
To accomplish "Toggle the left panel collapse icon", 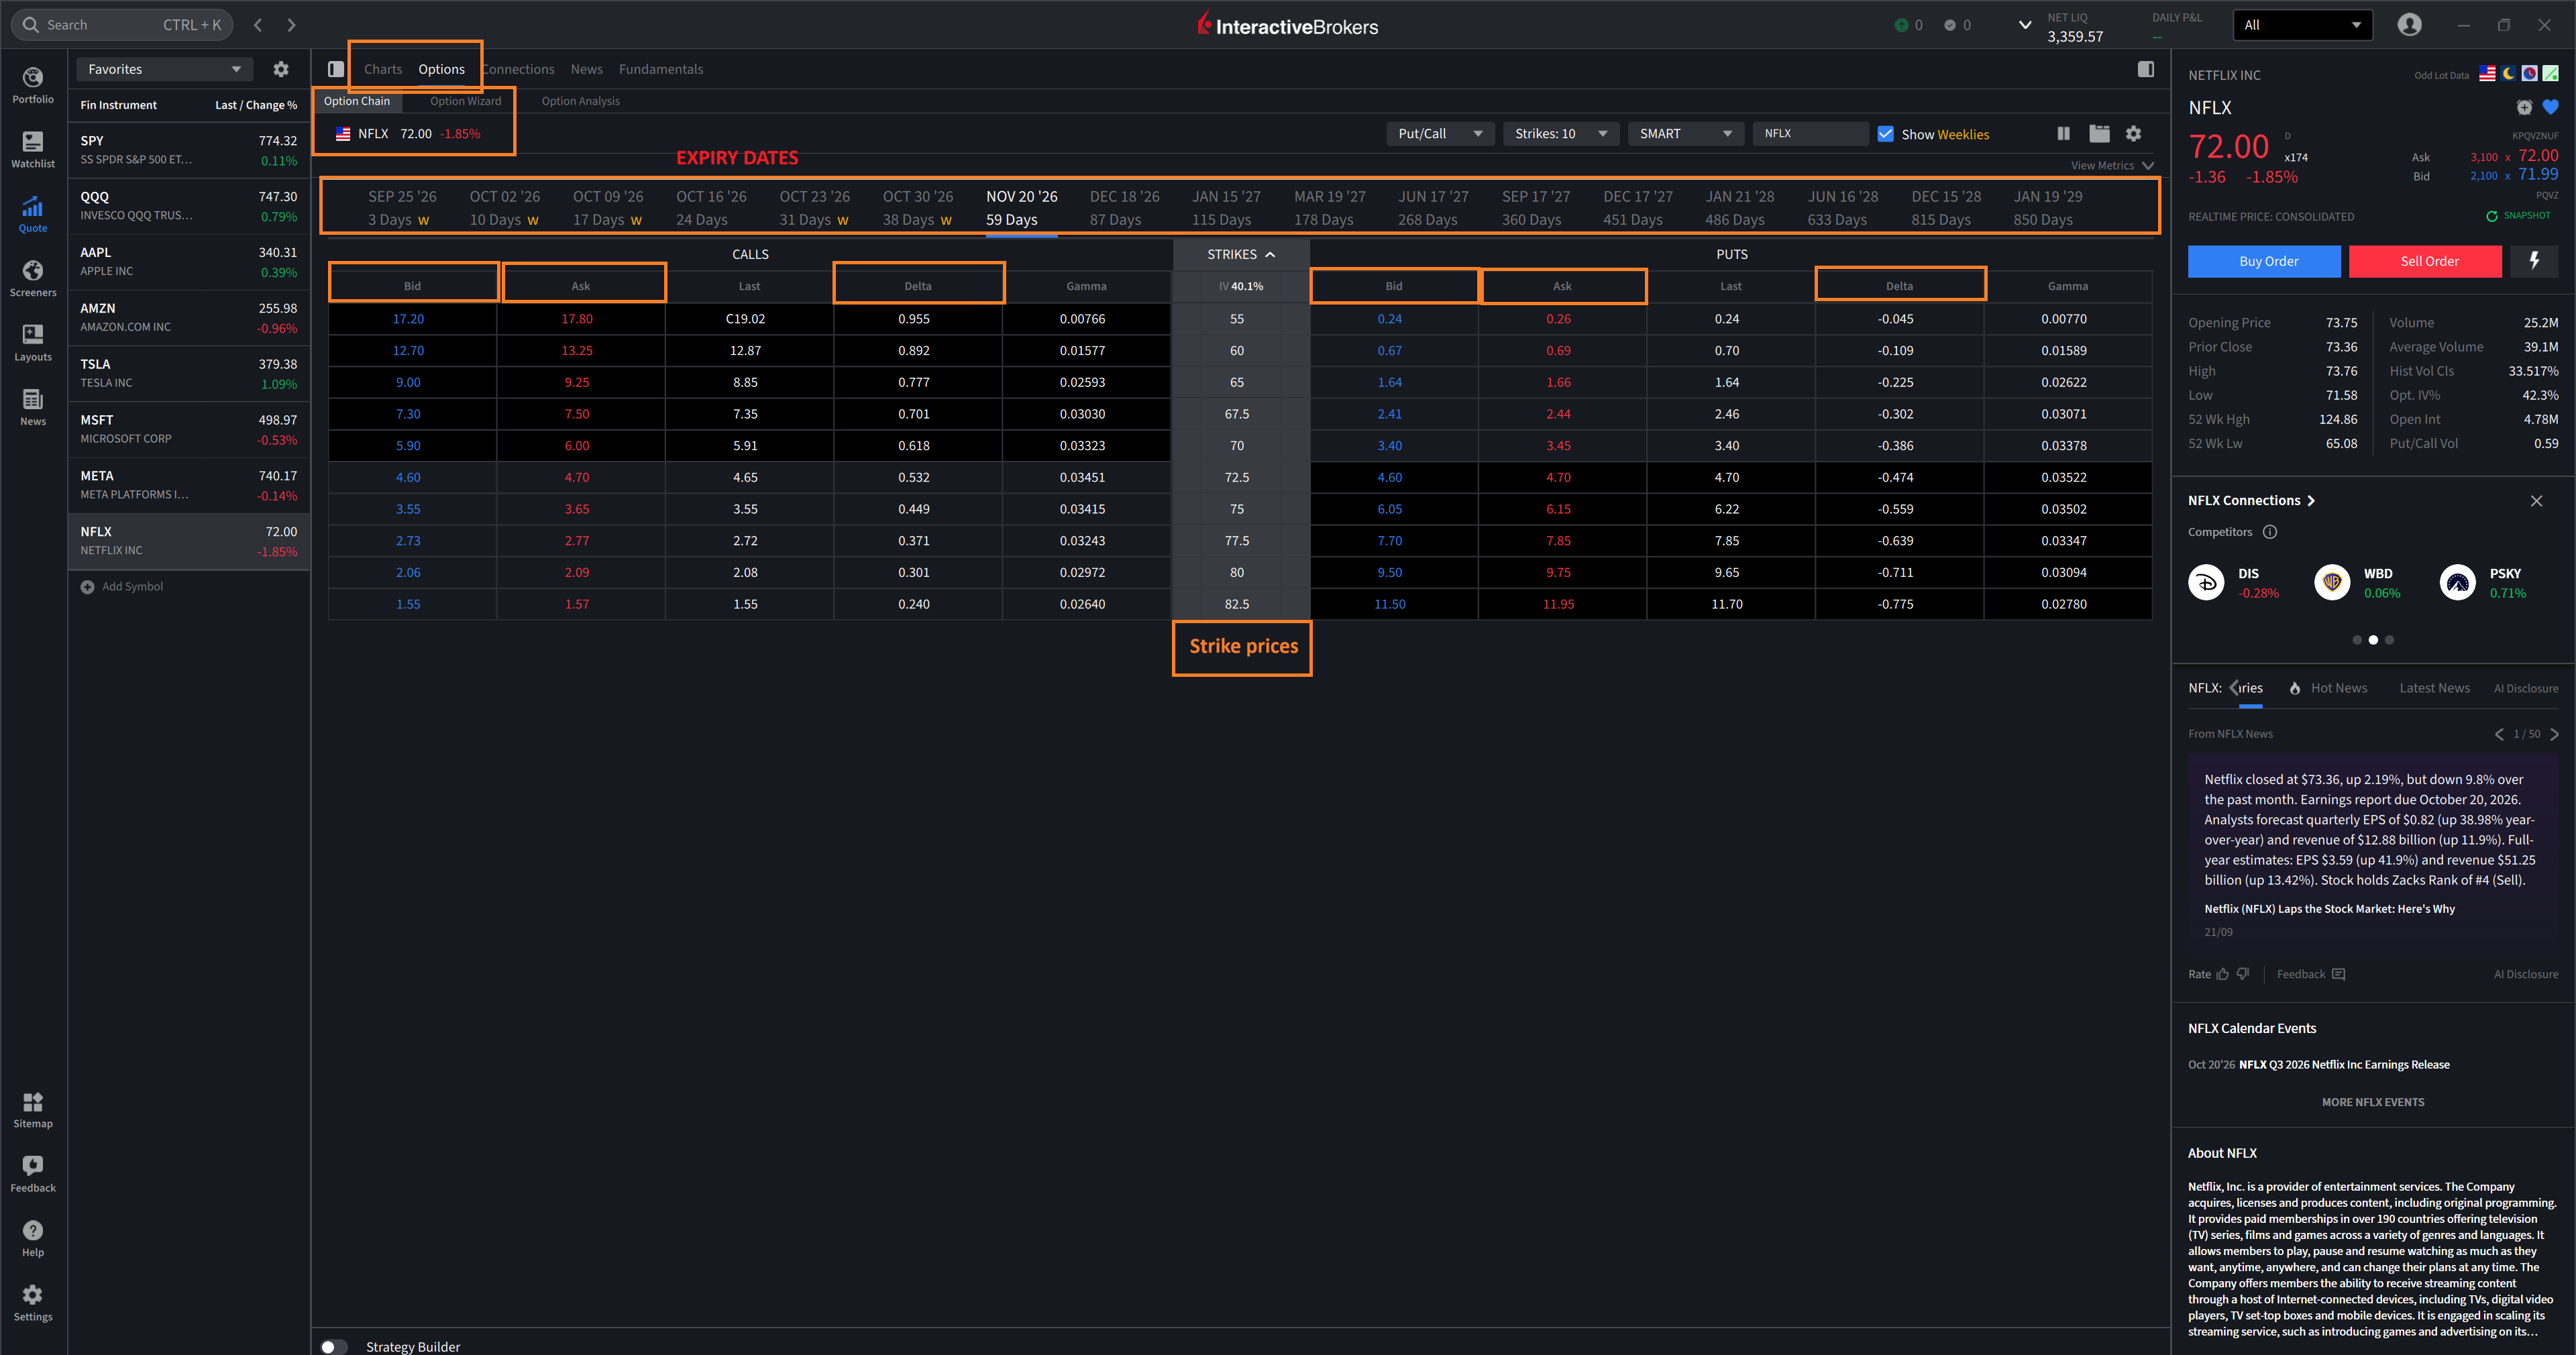I will coord(336,69).
